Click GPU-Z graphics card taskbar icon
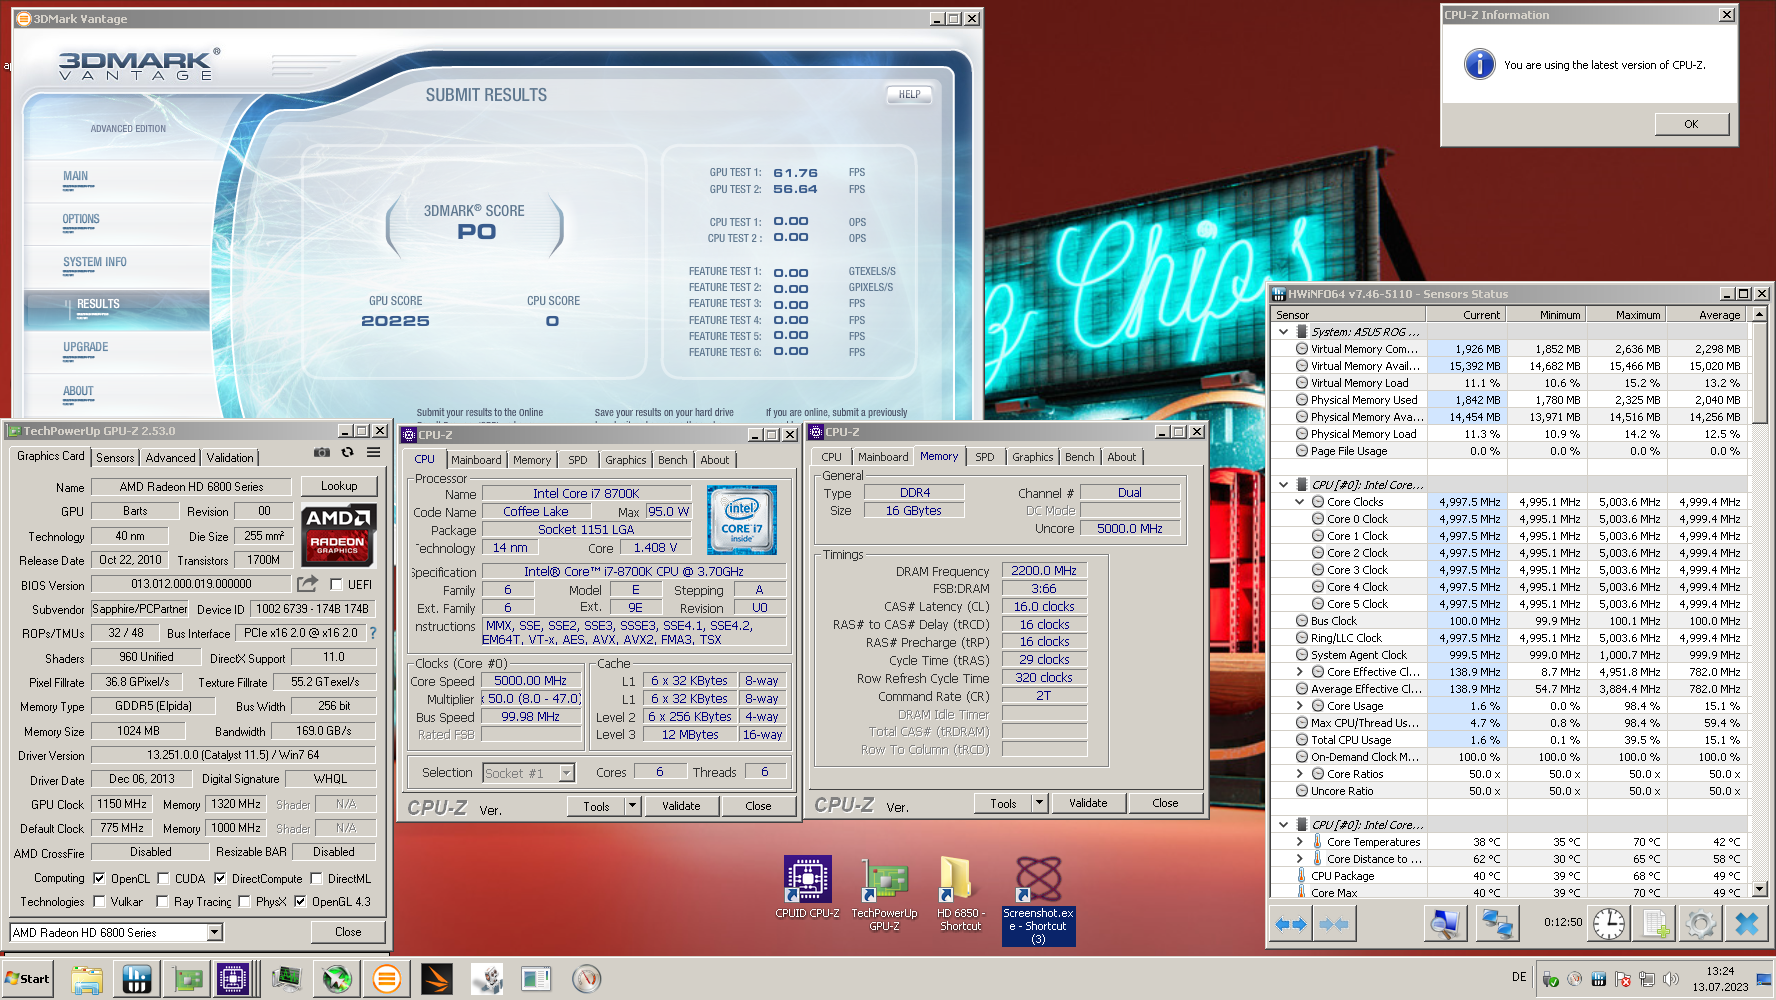This screenshot has width=1776, height=1000. pos(188,979)
